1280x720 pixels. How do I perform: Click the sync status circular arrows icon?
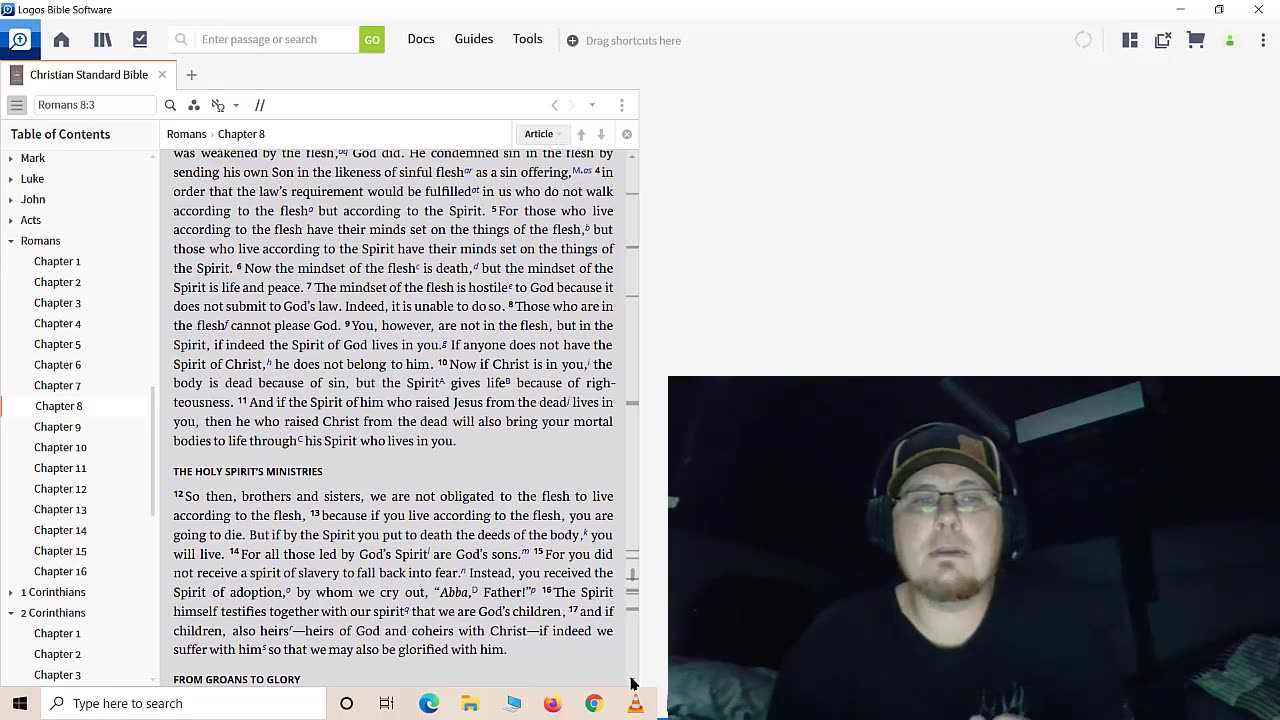tap(1083, 40)
